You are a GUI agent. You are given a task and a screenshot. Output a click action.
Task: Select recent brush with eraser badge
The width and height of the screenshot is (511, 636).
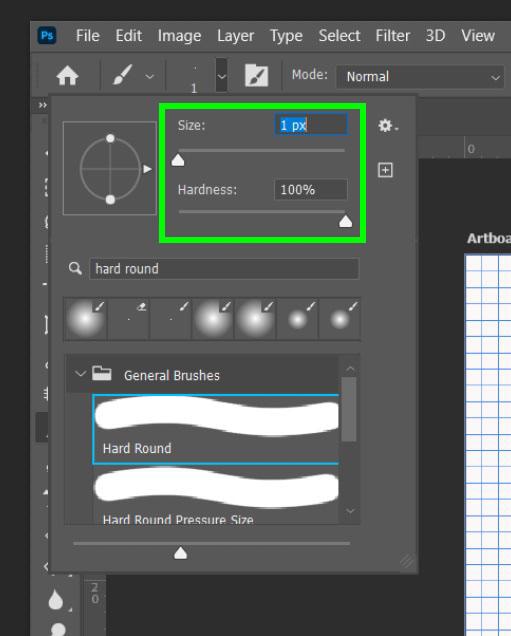pos(129,319)
